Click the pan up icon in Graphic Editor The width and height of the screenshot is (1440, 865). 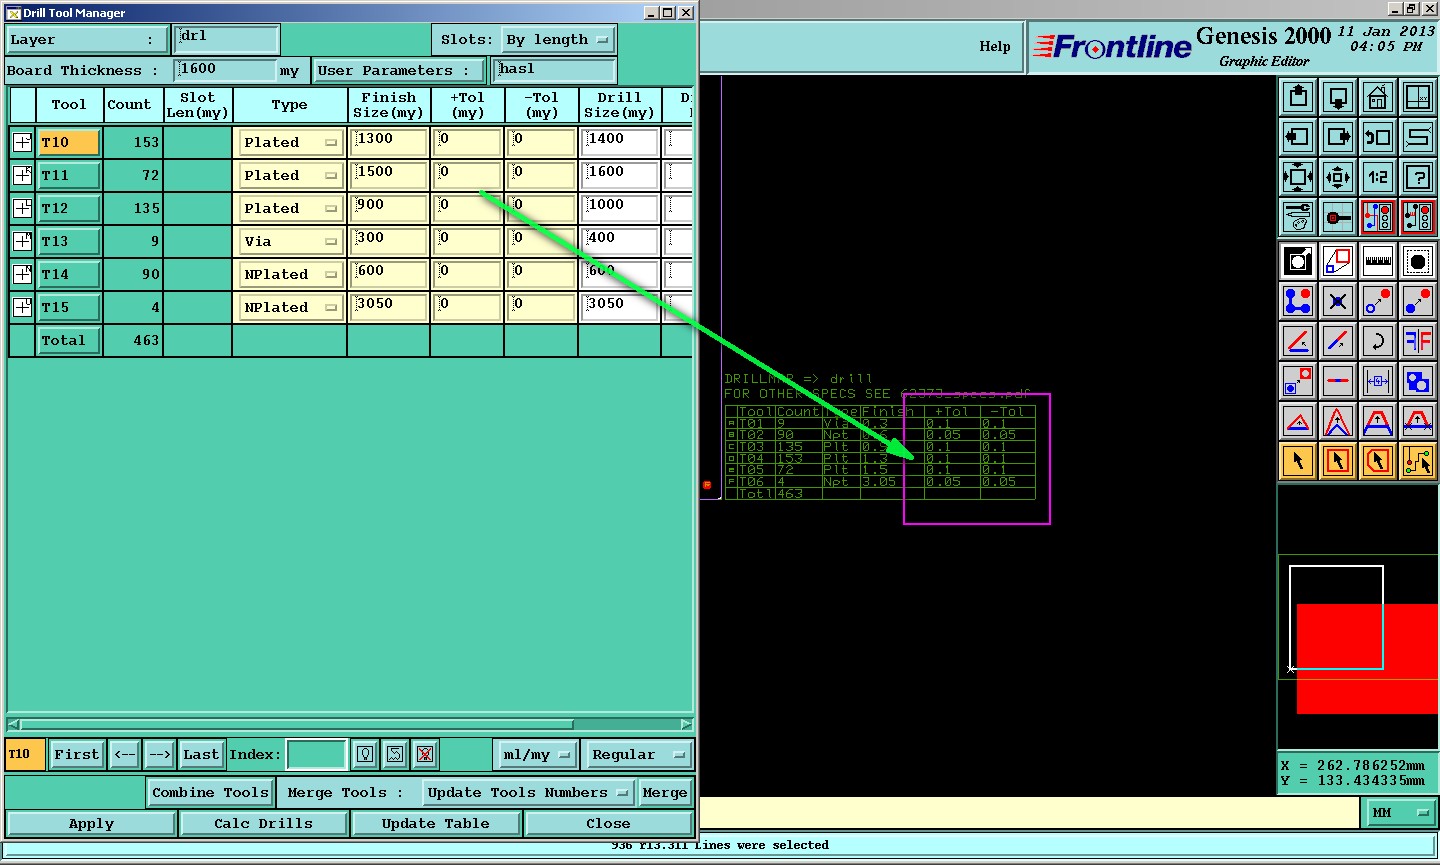pos(1298,97)
